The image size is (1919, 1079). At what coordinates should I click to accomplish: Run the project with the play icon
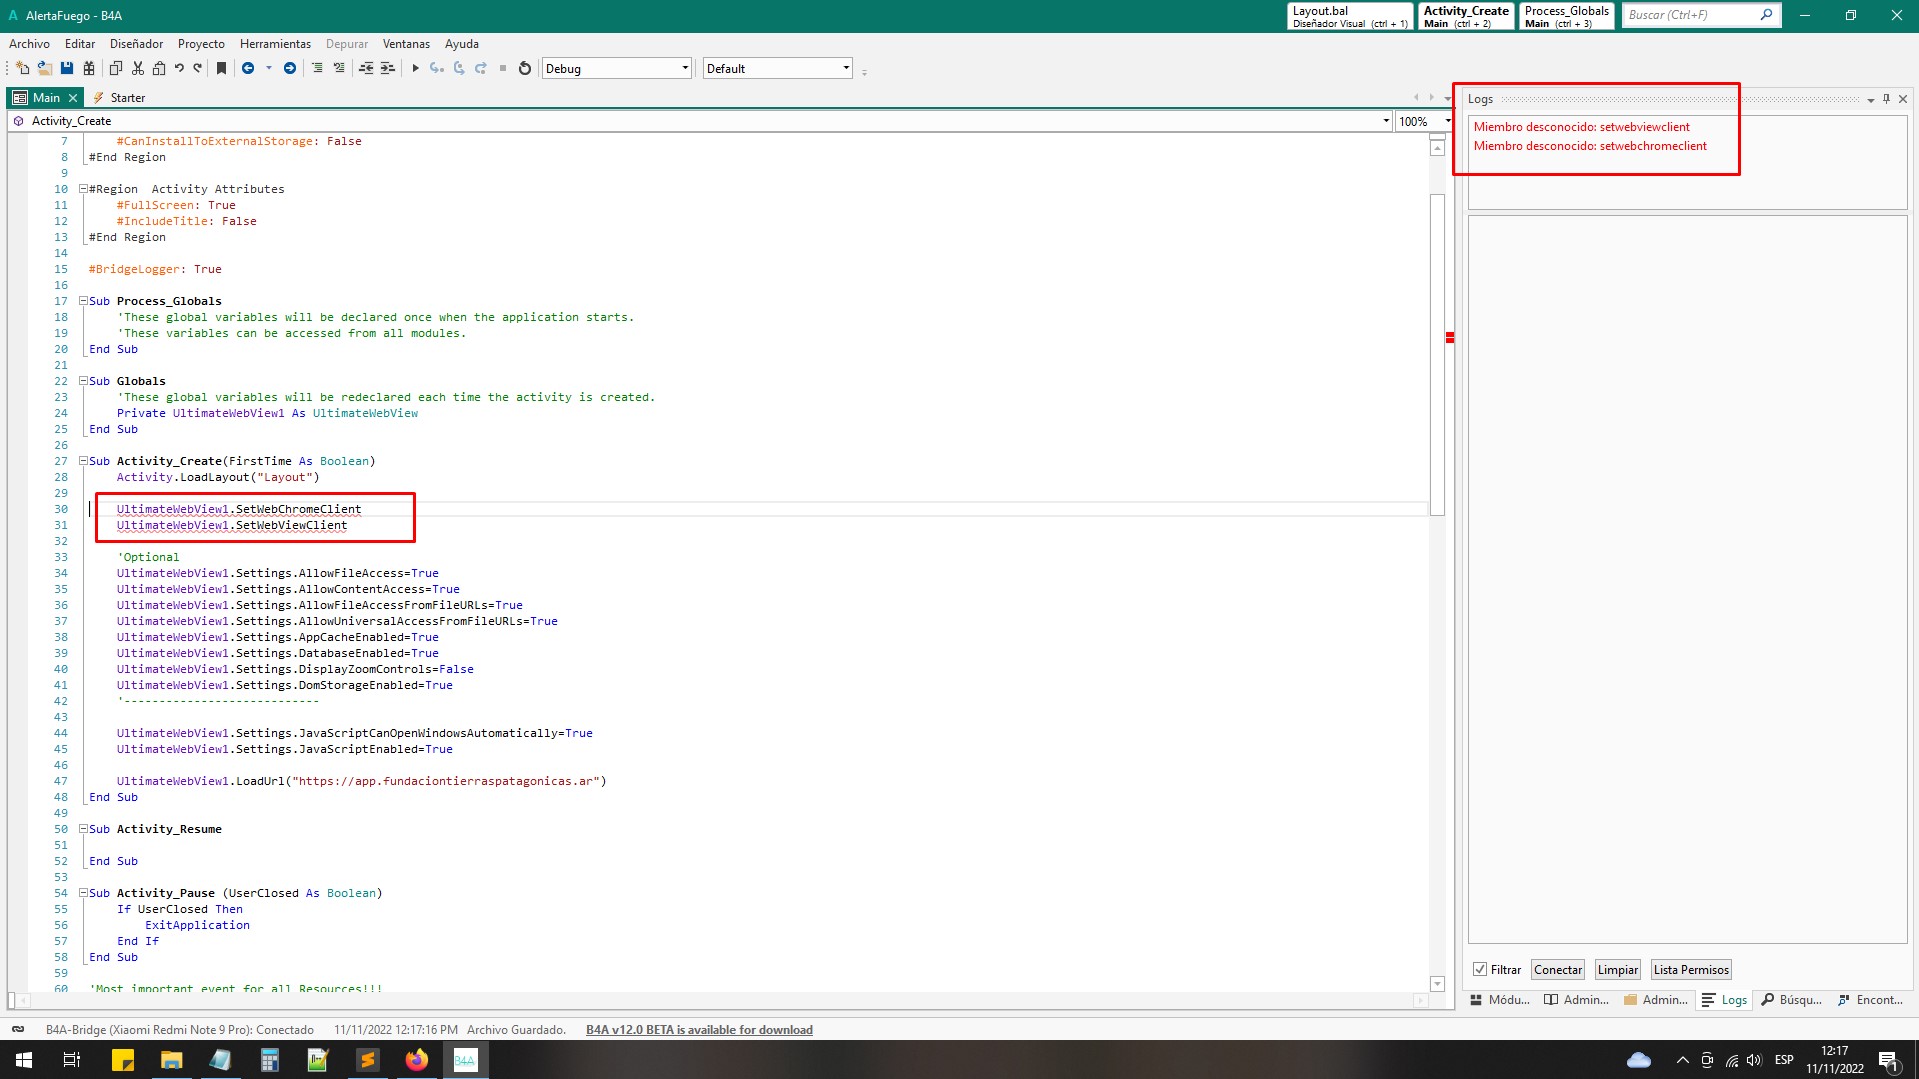415,68
